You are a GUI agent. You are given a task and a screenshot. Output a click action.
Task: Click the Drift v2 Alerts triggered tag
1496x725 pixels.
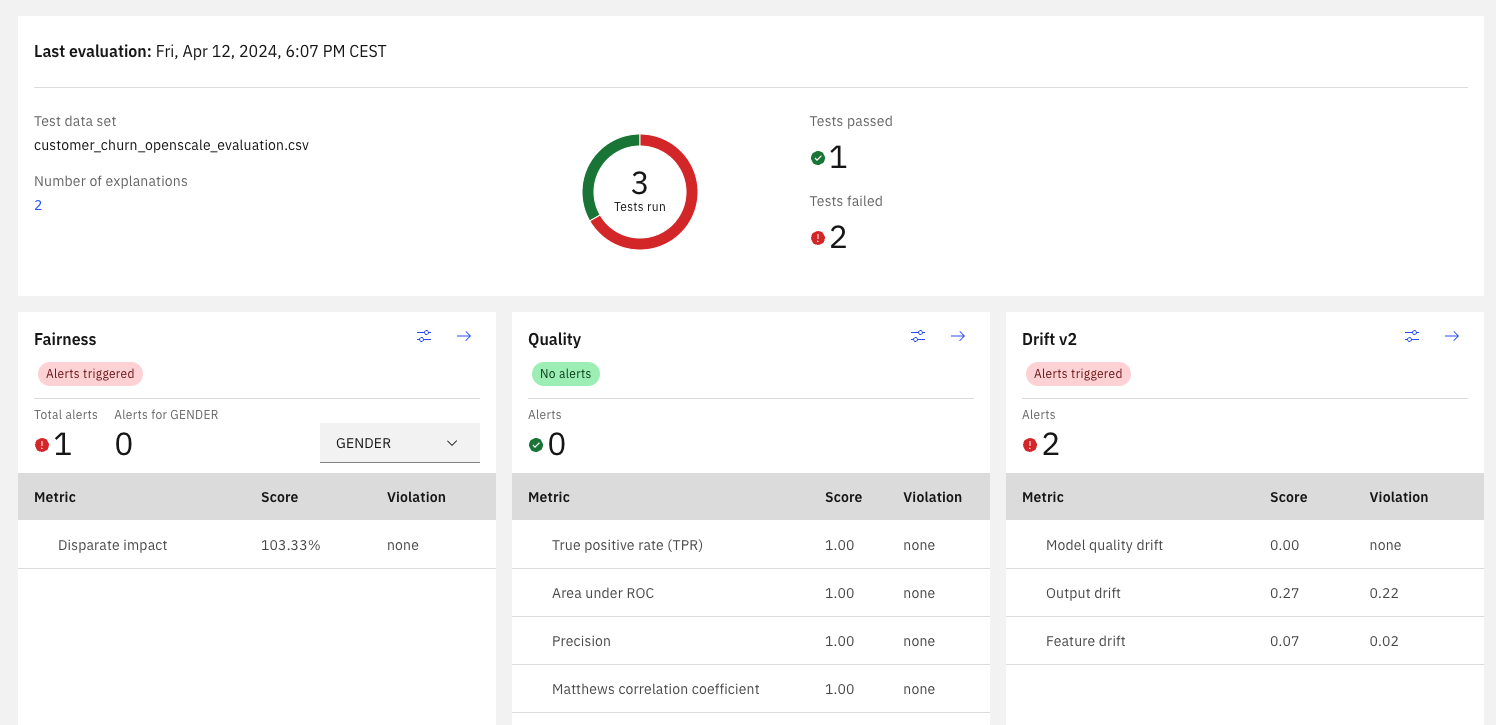[x=1078, y=374]
